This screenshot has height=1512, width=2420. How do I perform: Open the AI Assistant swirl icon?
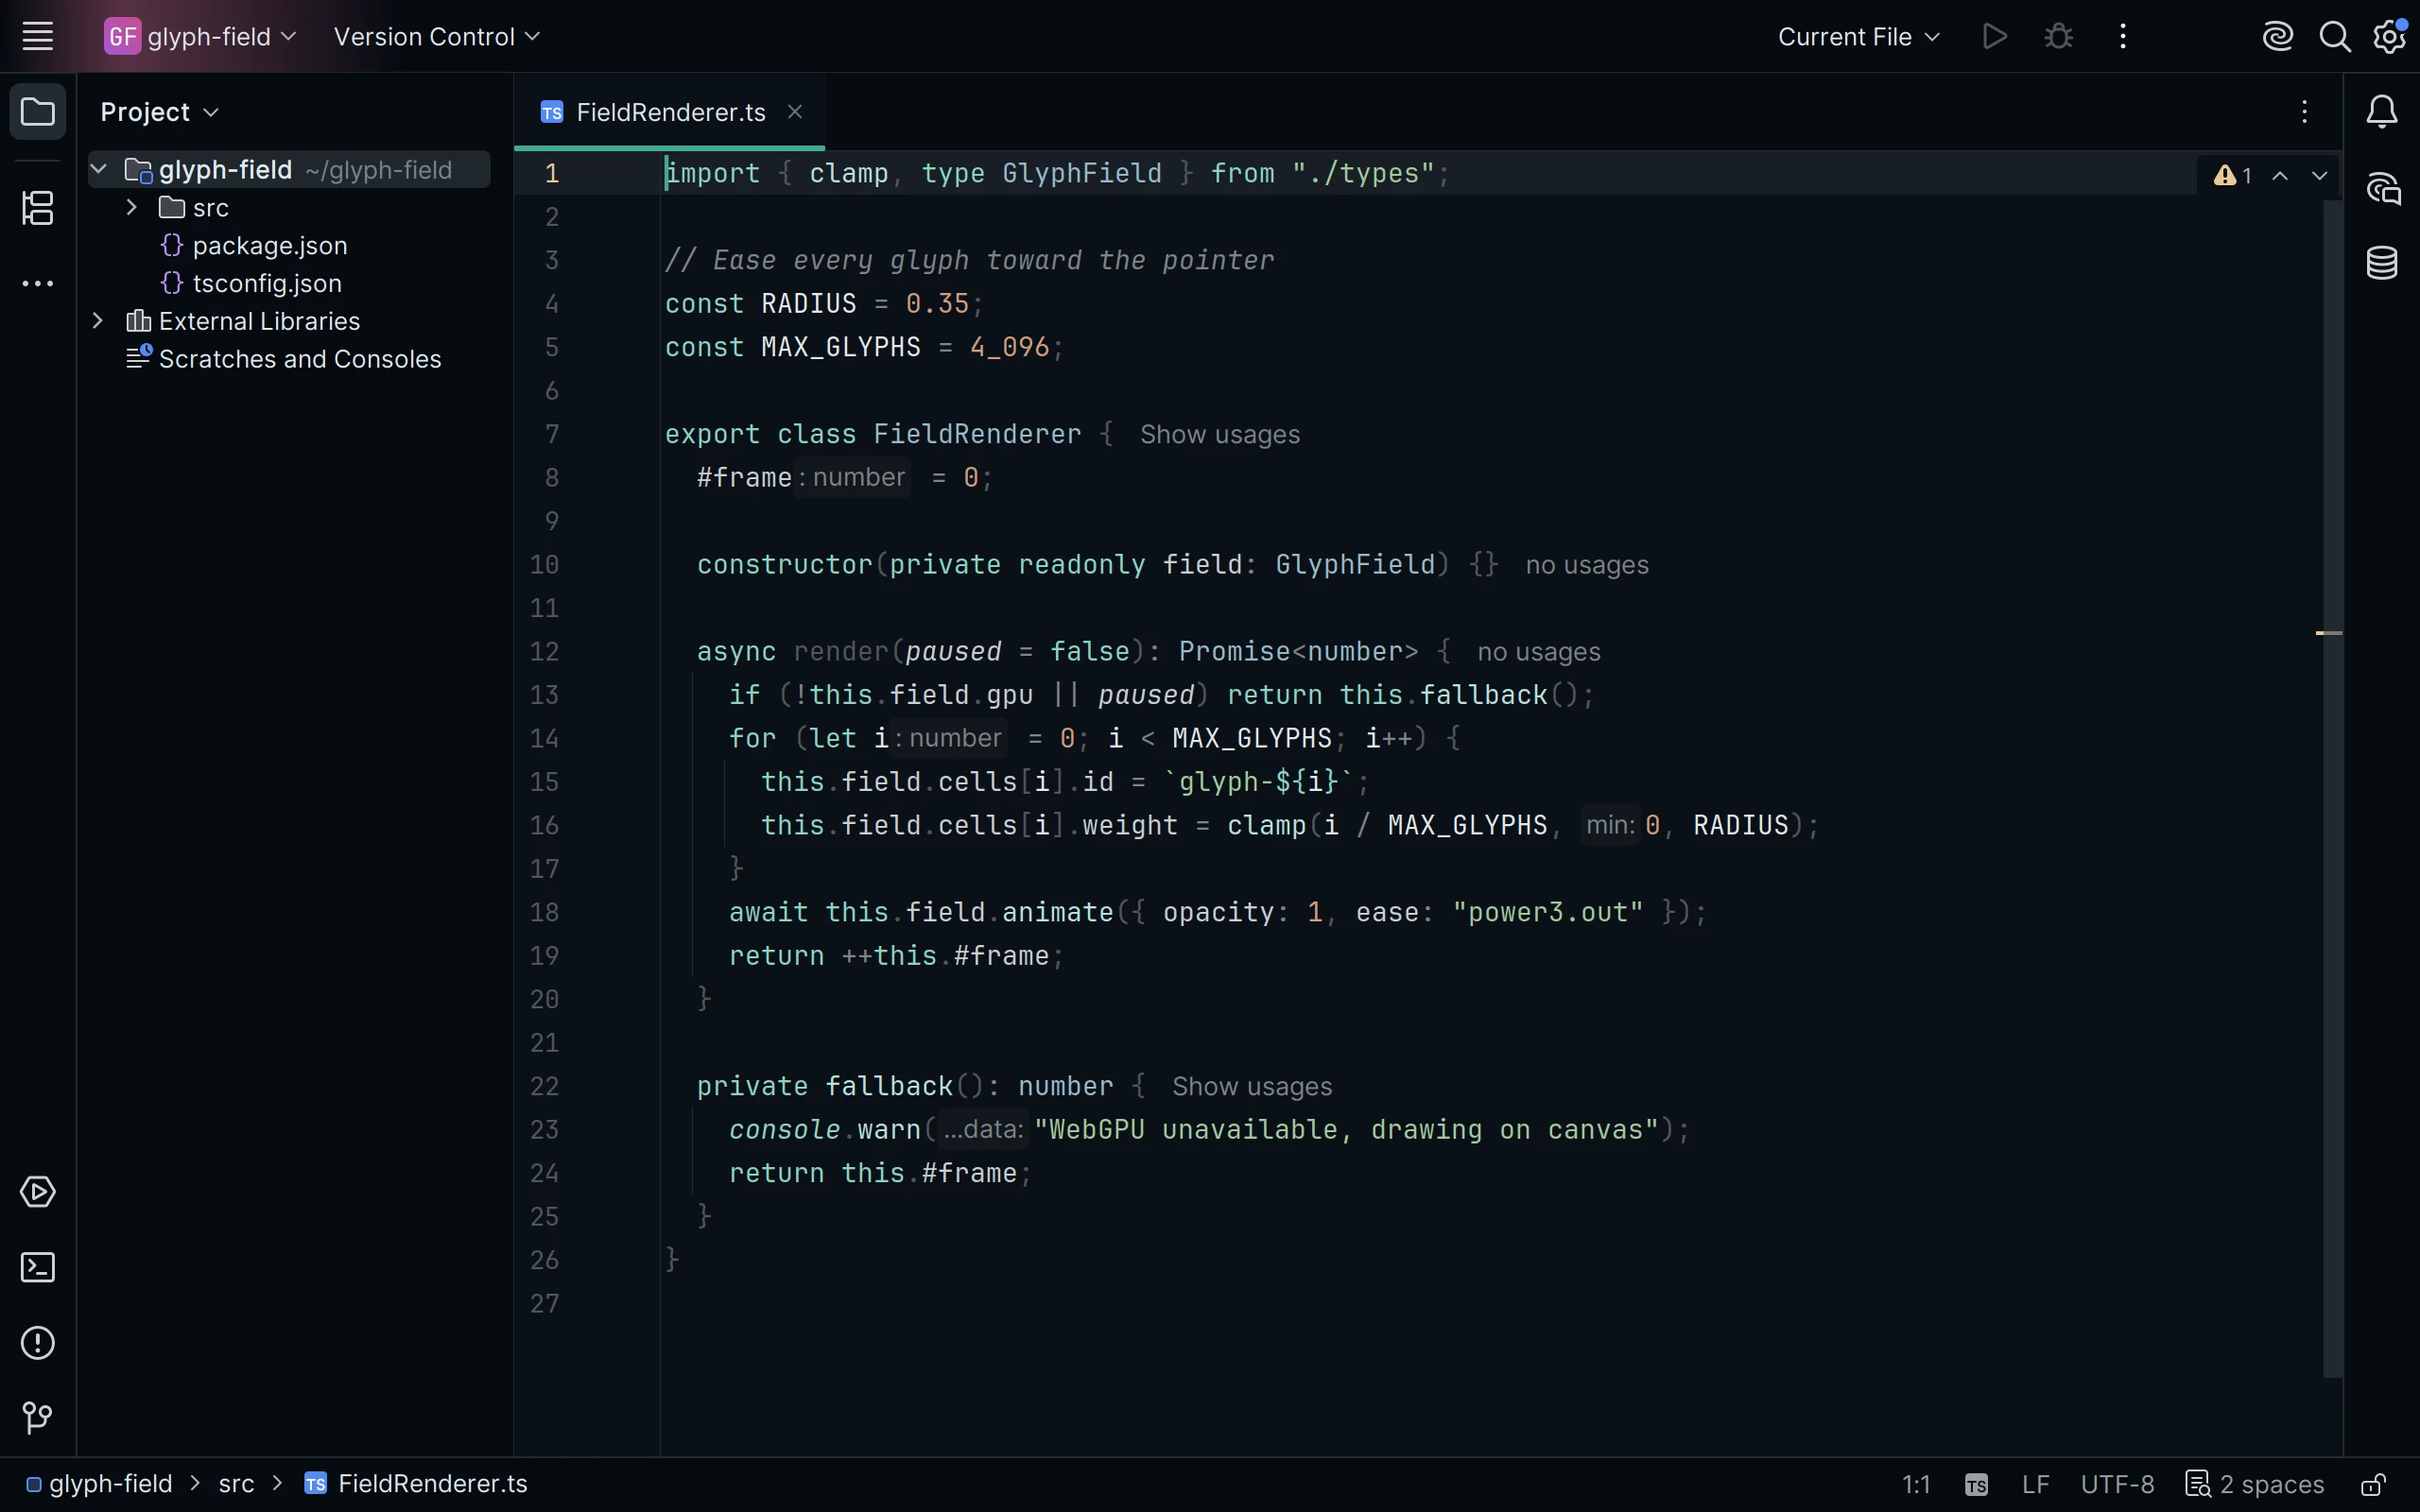click(x=2277, y=37)
